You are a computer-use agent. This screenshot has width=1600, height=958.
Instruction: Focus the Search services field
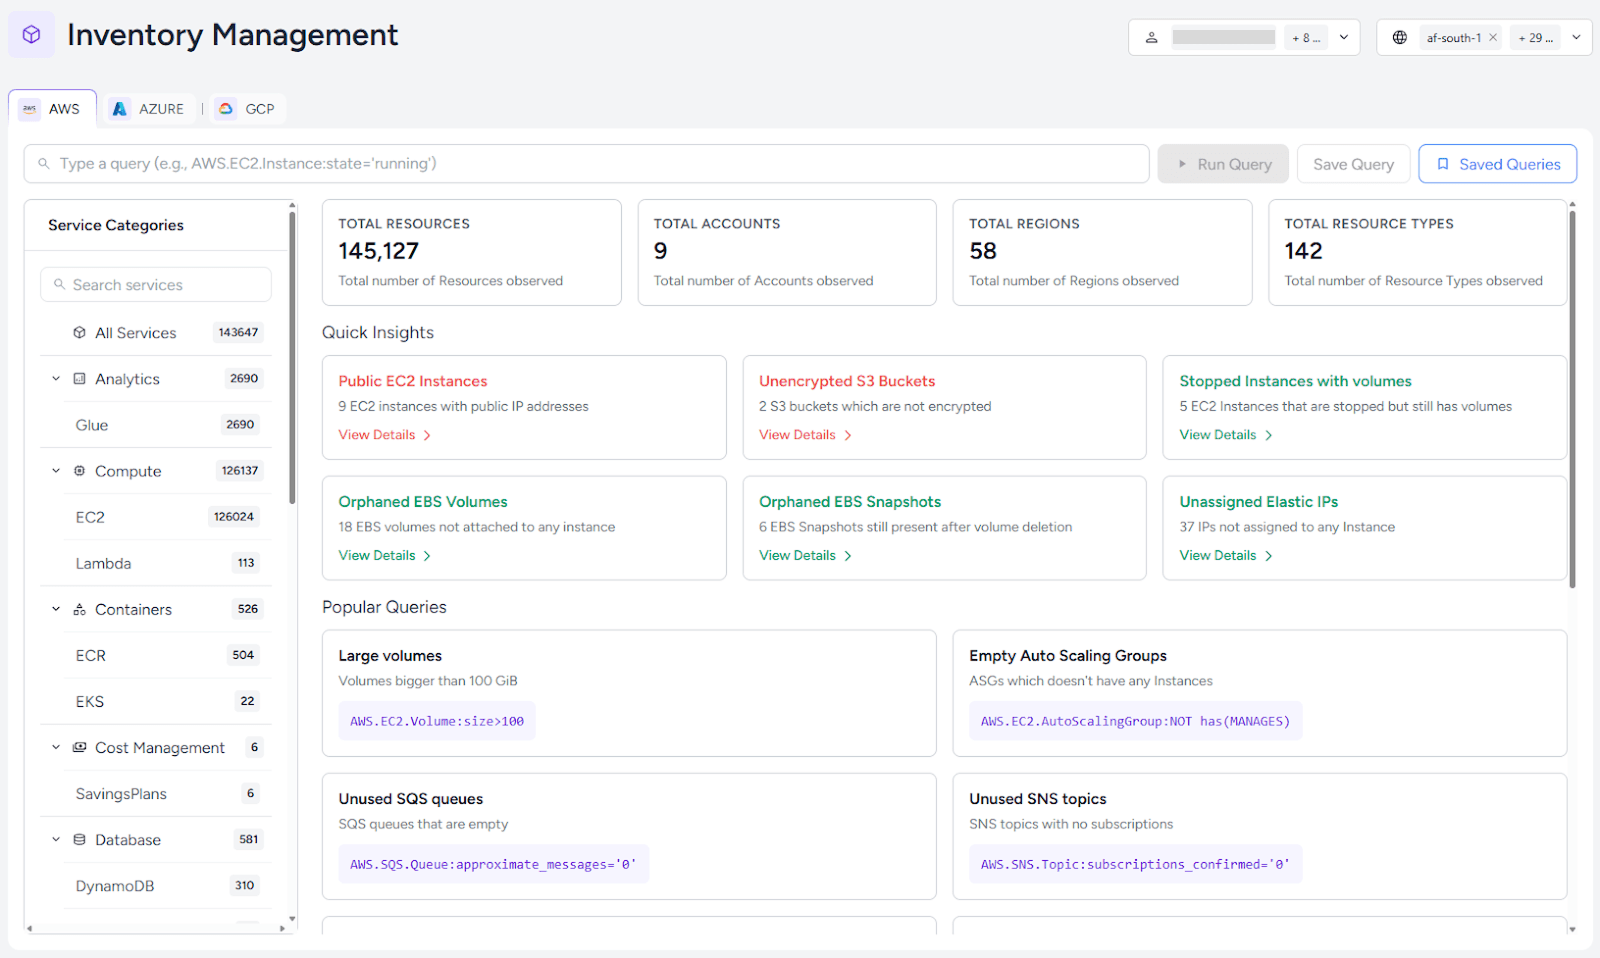point(156,285)
